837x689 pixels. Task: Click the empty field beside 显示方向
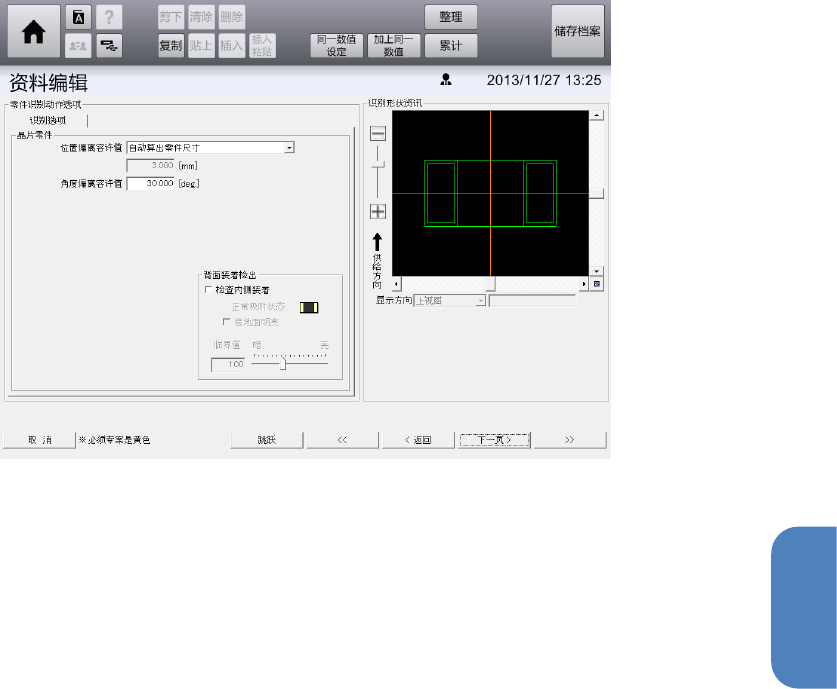(533, 300)
